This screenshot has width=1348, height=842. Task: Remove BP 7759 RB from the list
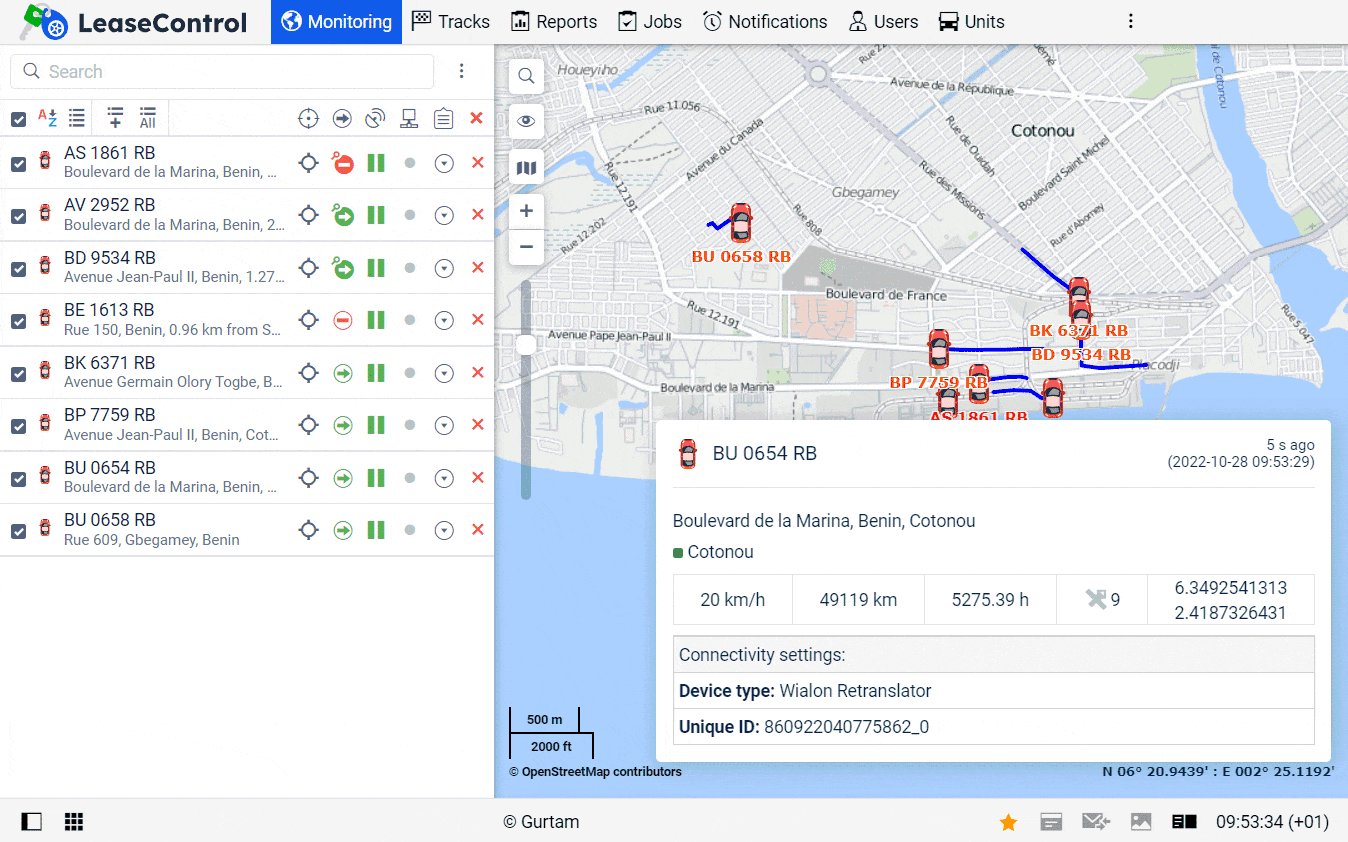(x=477, y=425)
